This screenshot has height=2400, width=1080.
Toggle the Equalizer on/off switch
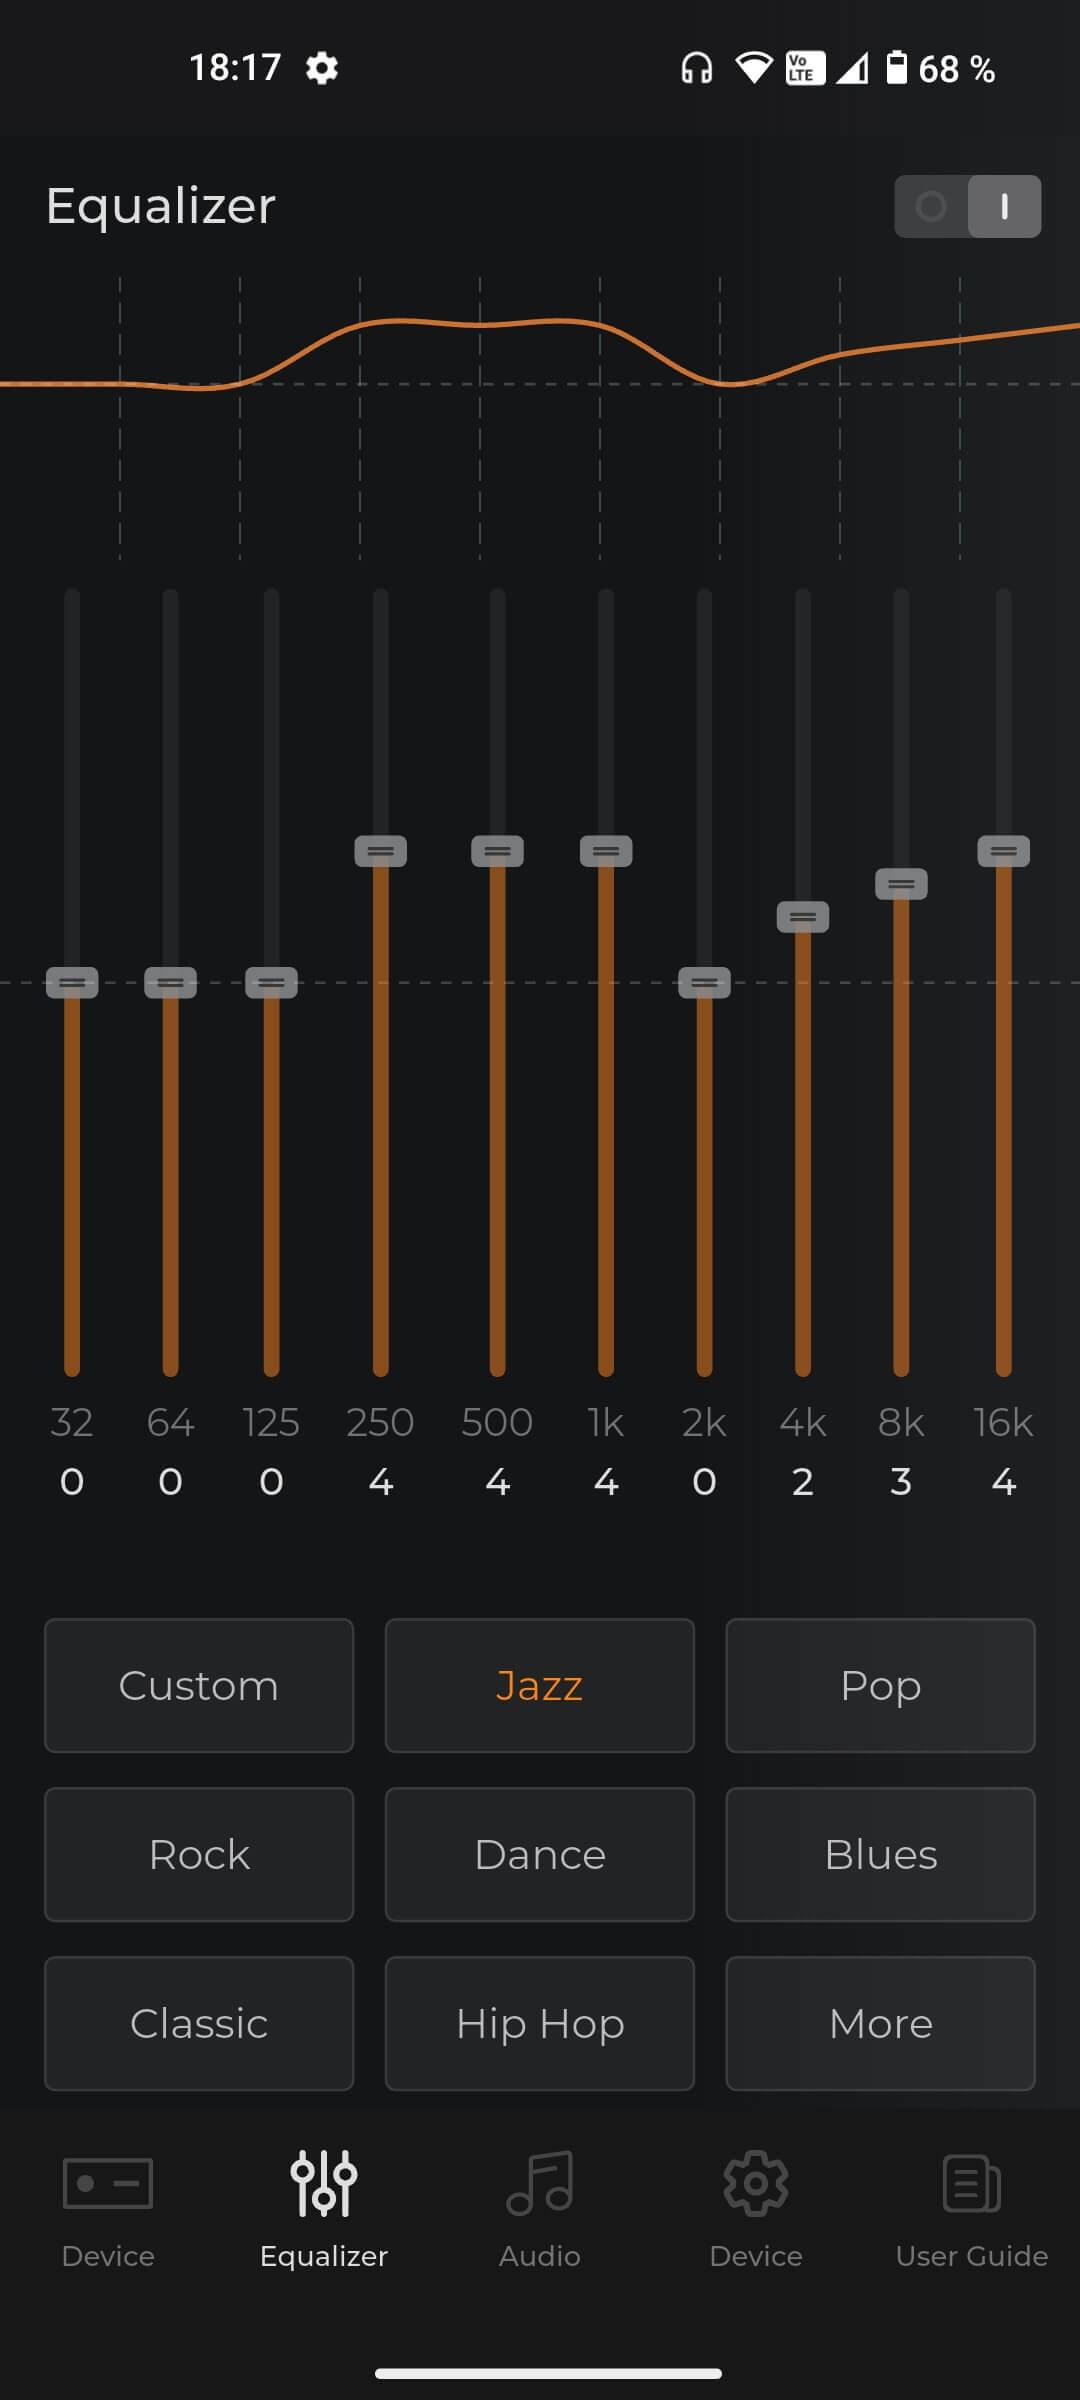tap(967, 206)
